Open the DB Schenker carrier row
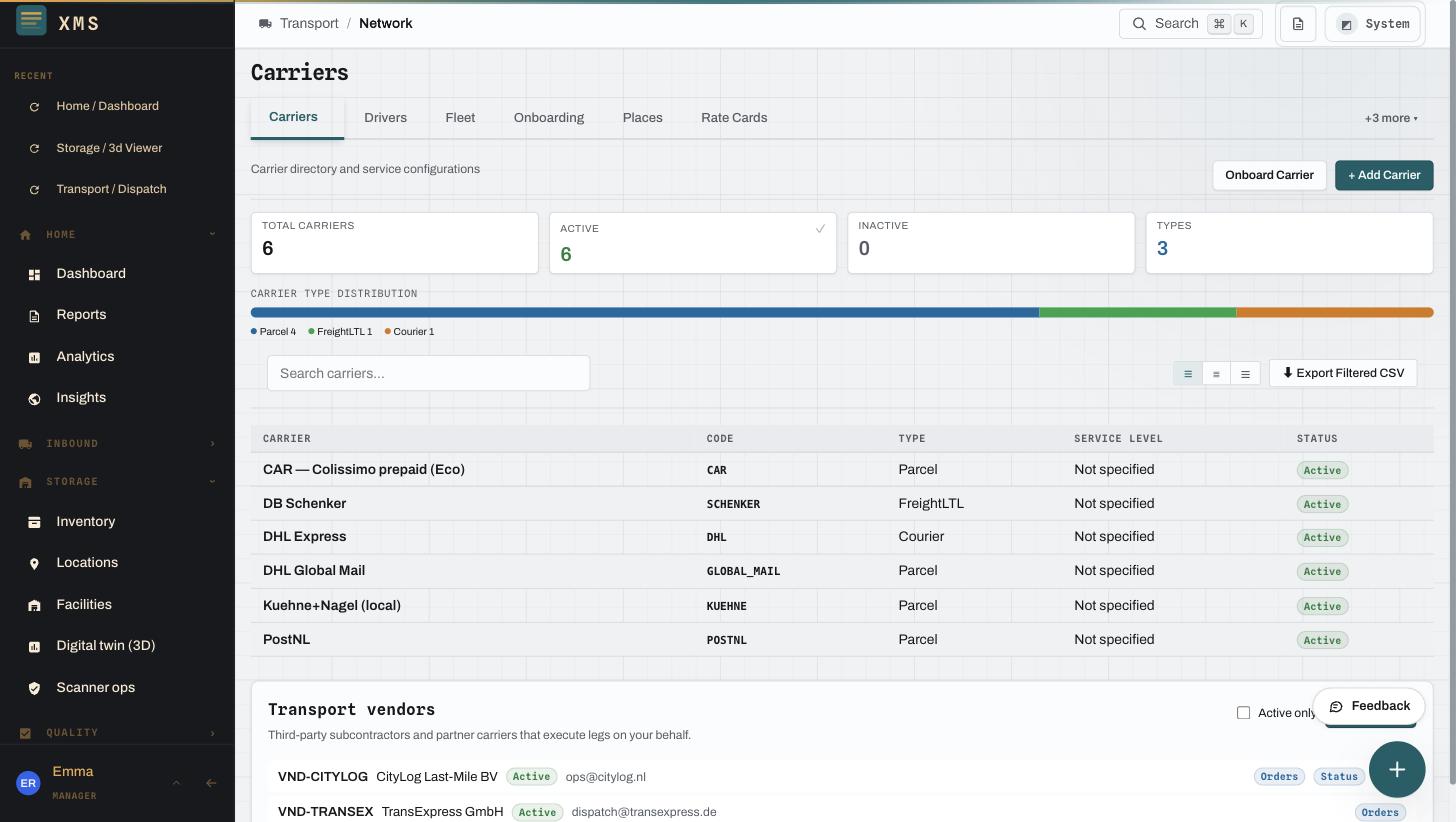1456x822 pixels. coord(841,504)
